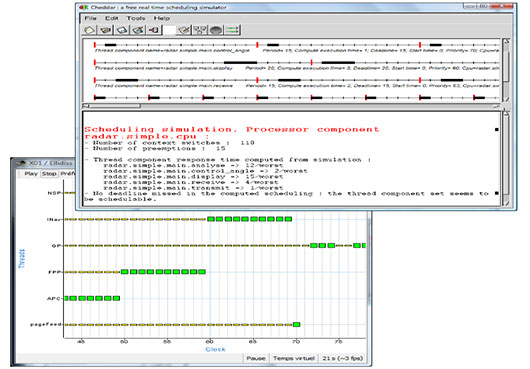Image resolution: width=530 pixels, height=369 pixels.
Task: Open the Edit menu
Action: 112,18
